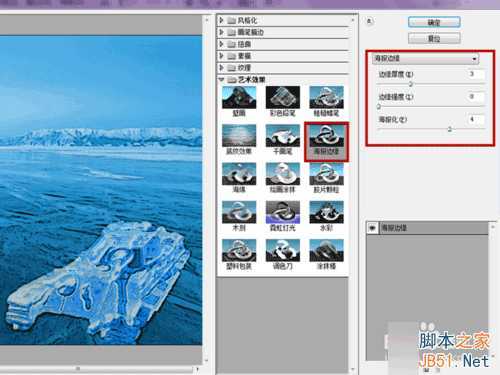The width and height of the screenshot is (500, 375).
Task: Click the 复位 (Reset) button
Action: [x=434, y=38]
